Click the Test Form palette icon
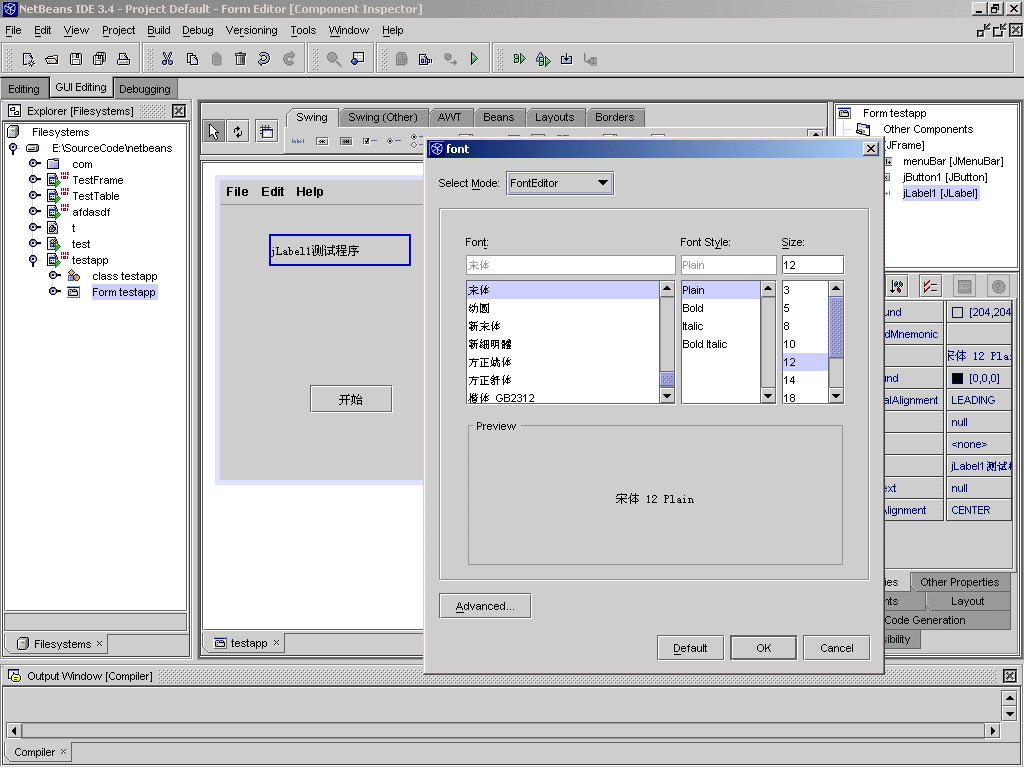Viewport: 1024px width, 768px height. (x=266, y=131)
